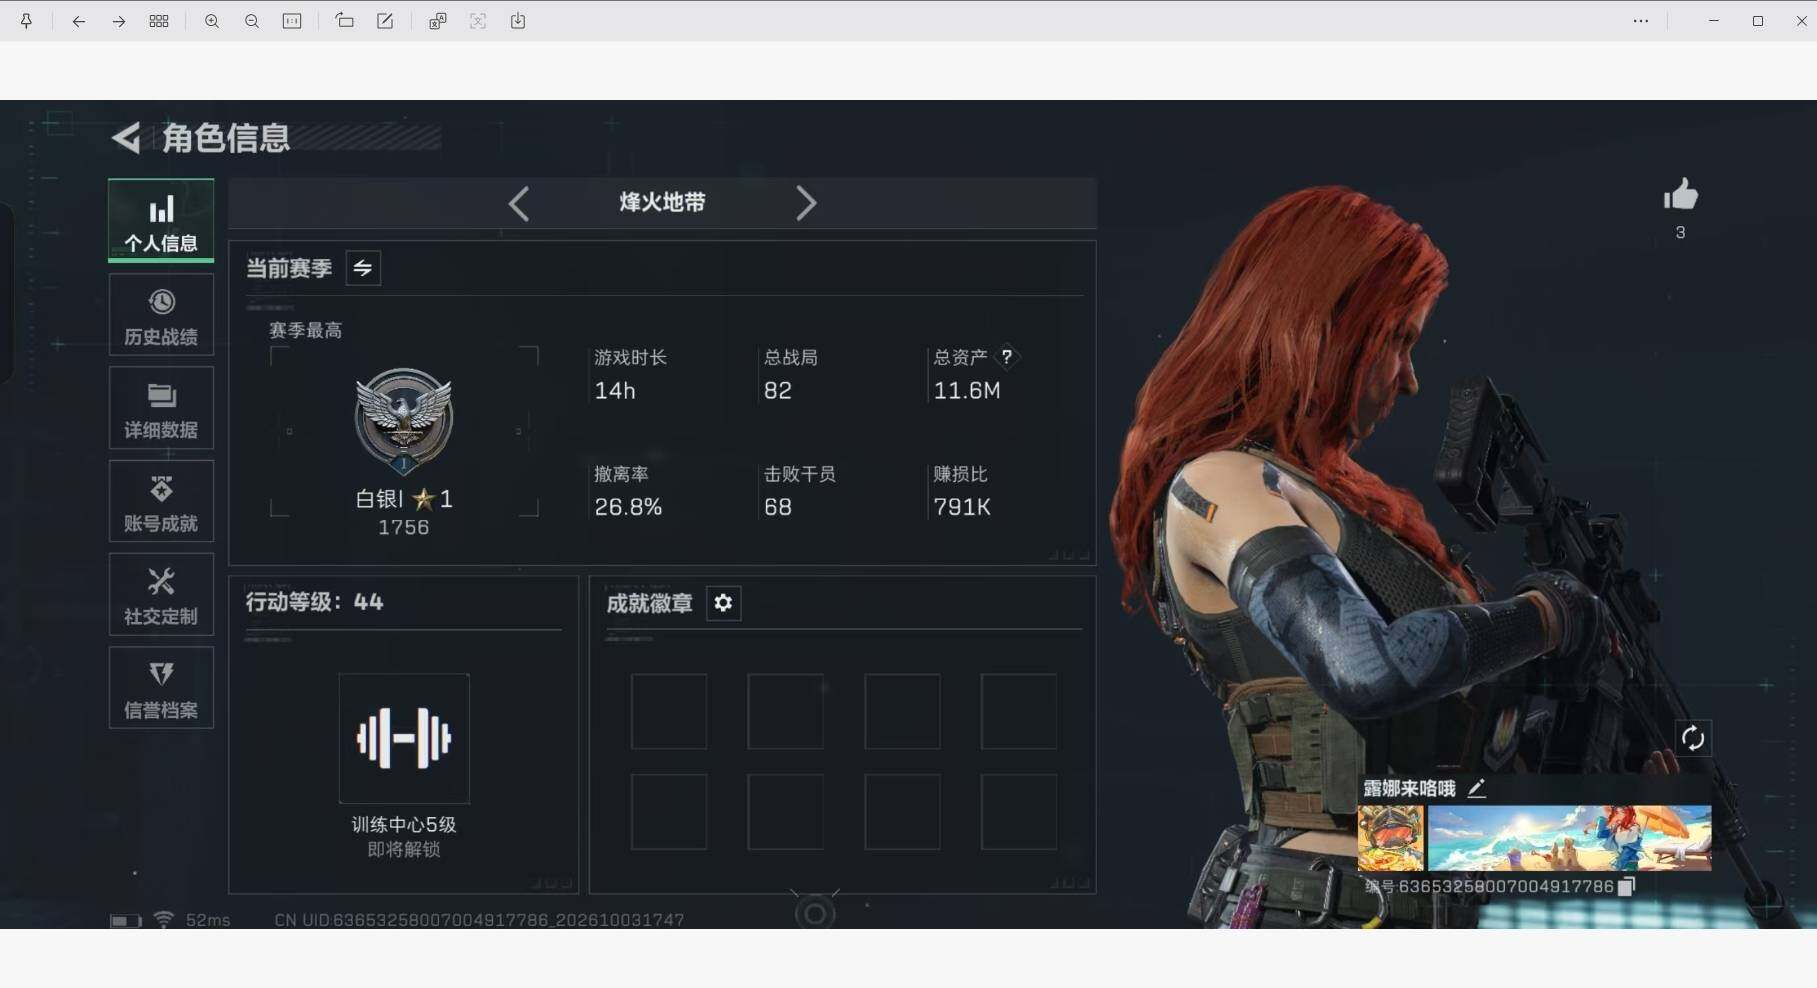
Task: Open the 历史战绩 tab
Action: coord(161,315)
